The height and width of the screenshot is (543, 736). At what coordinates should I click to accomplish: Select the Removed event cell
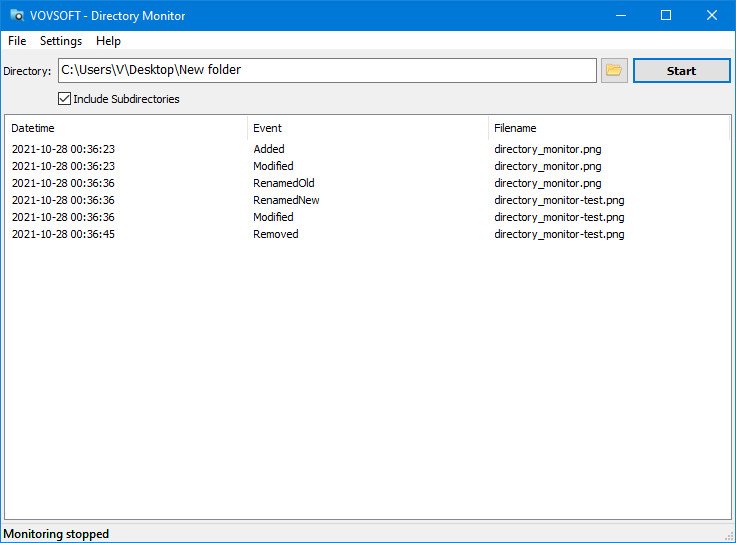click(276, 234)
